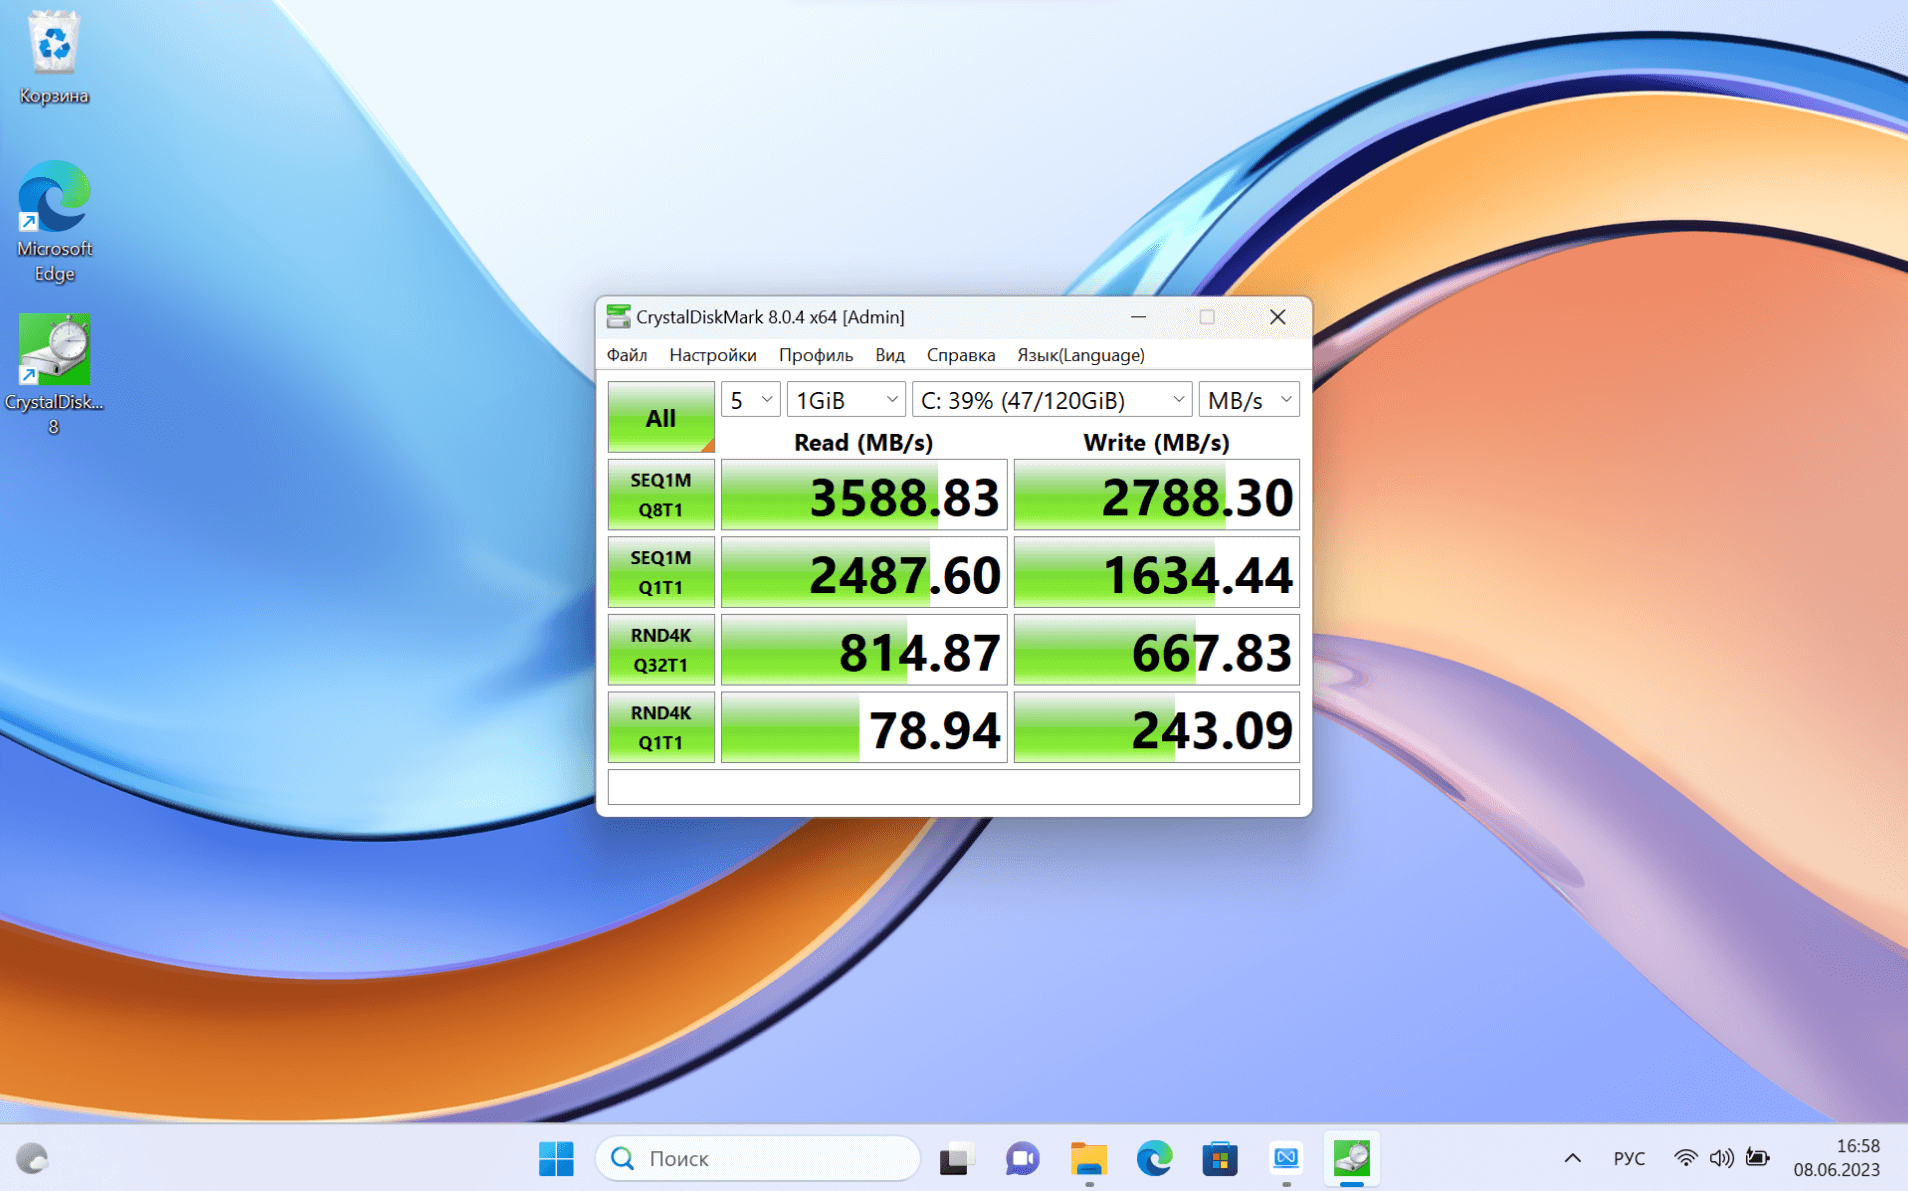Expand the 1GiB test size dropdown
1908x1191 pixels.
coord(845,400)
